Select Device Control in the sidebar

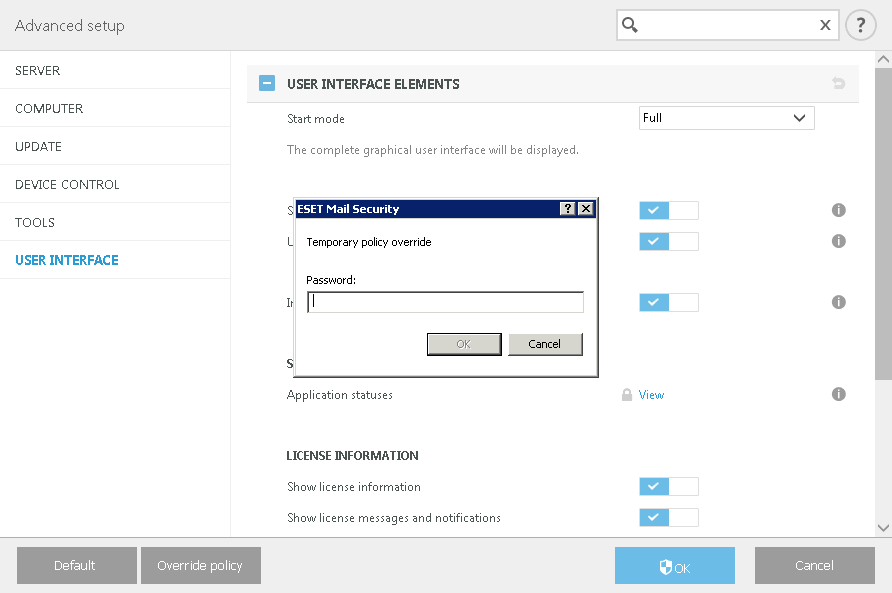(x=67, y=185)
